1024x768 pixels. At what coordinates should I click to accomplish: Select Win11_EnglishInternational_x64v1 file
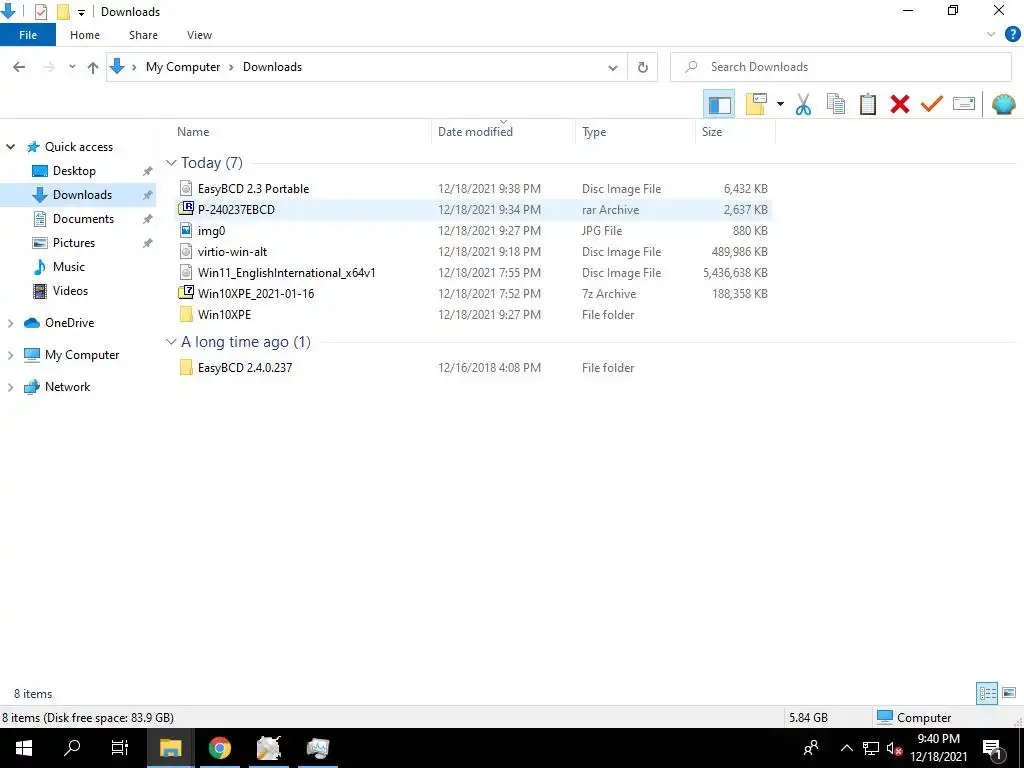tap(474, 272)
